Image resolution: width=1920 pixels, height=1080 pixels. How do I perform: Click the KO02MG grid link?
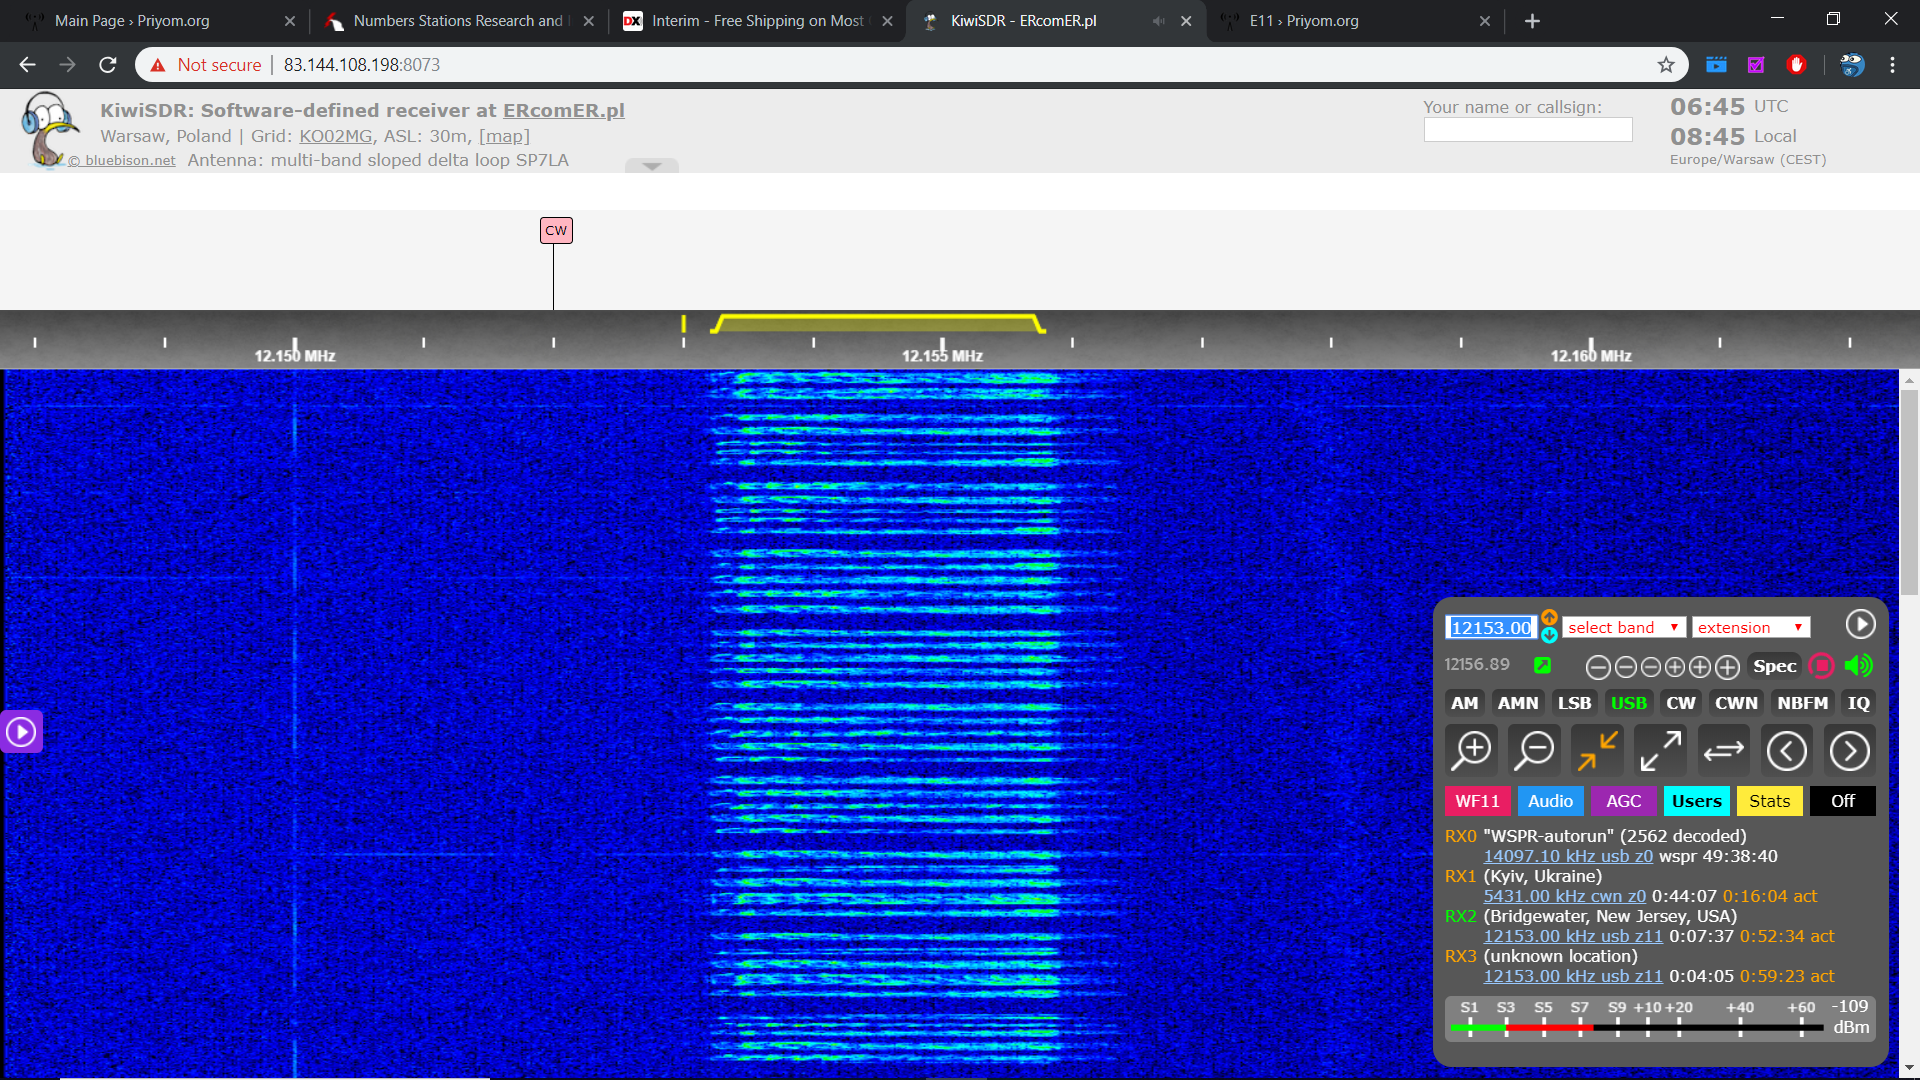coord(335,136)
